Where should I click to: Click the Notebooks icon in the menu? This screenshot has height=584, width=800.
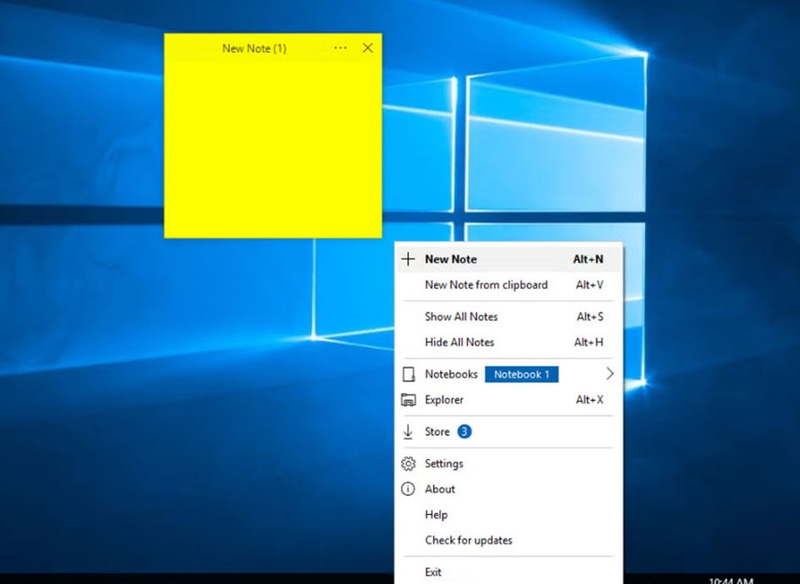pos(408,374)
